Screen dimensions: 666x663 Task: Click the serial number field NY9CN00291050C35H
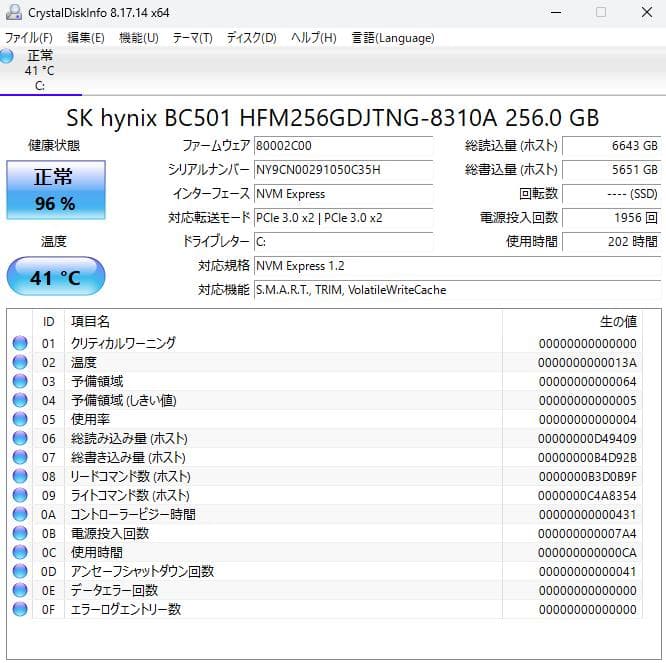click(x=343, y=170)
